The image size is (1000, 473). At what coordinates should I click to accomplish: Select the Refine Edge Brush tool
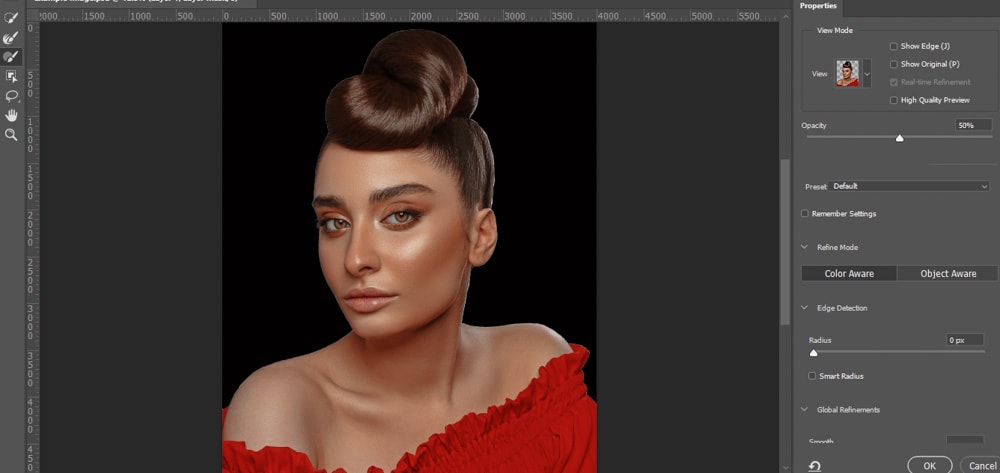point(11,38)
